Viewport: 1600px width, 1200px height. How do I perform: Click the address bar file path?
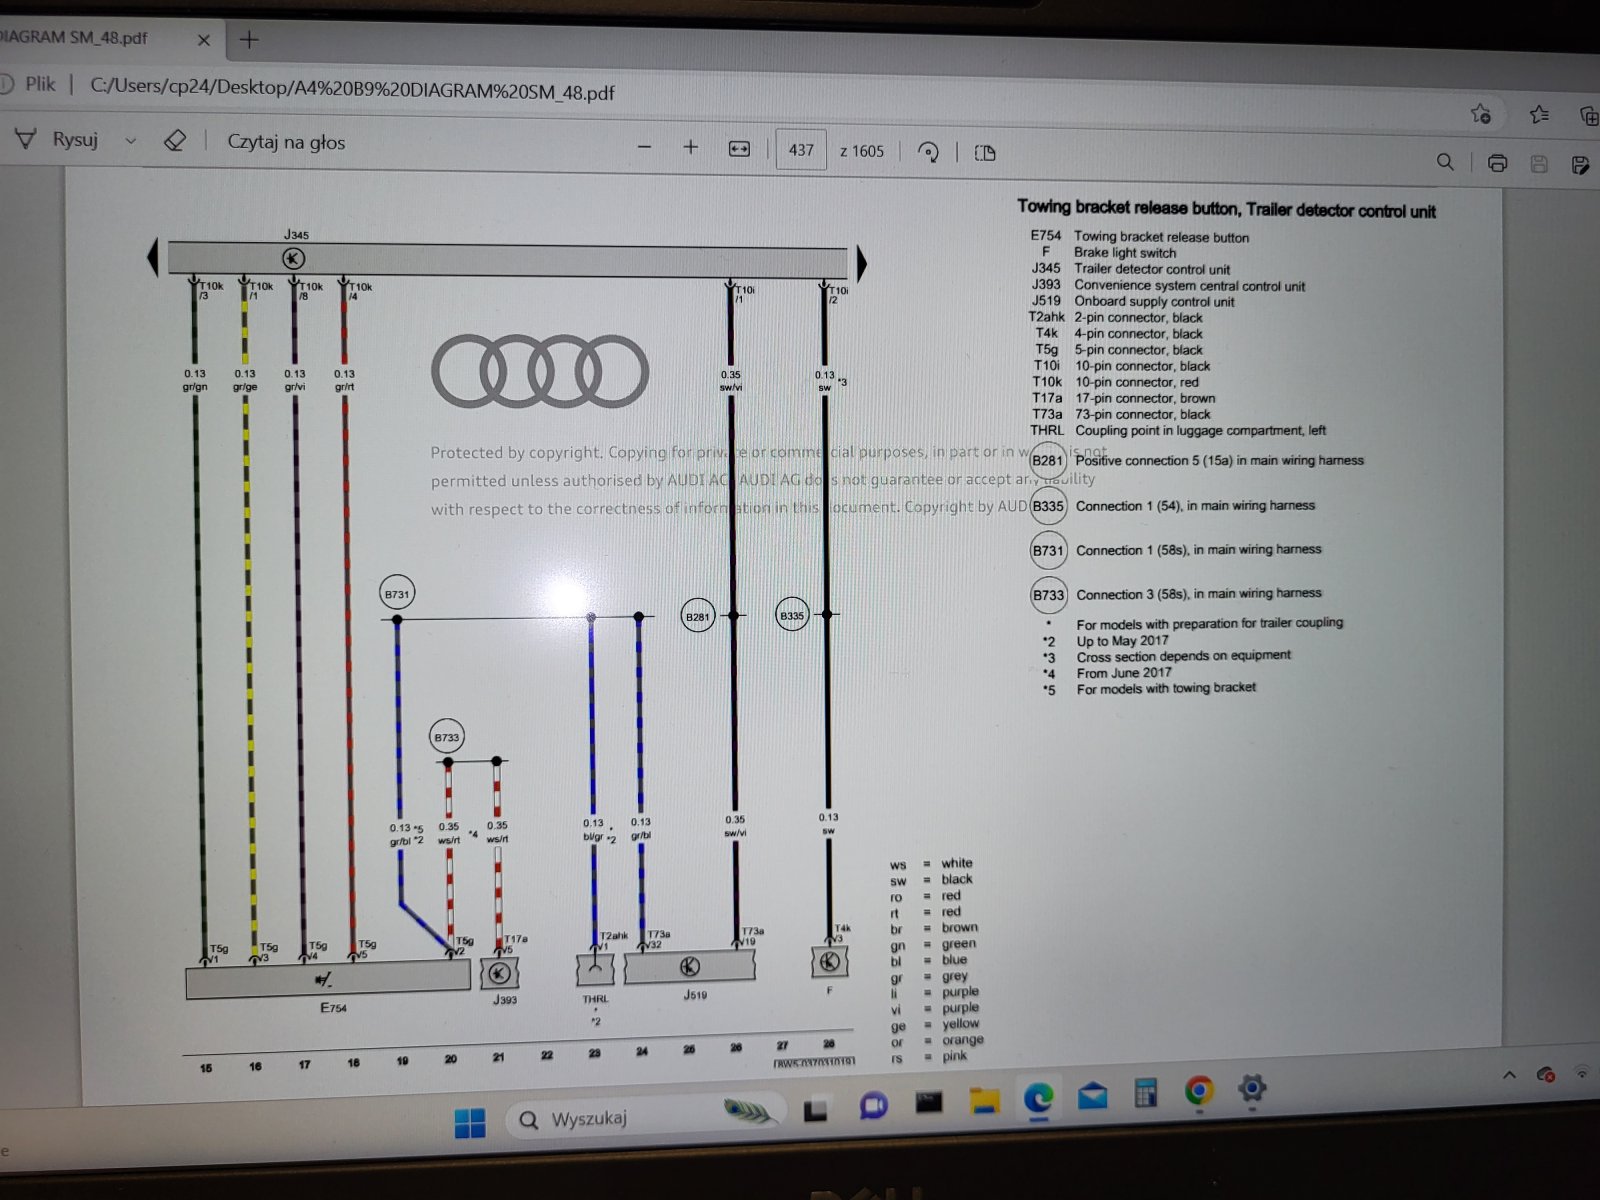[352, 90]
